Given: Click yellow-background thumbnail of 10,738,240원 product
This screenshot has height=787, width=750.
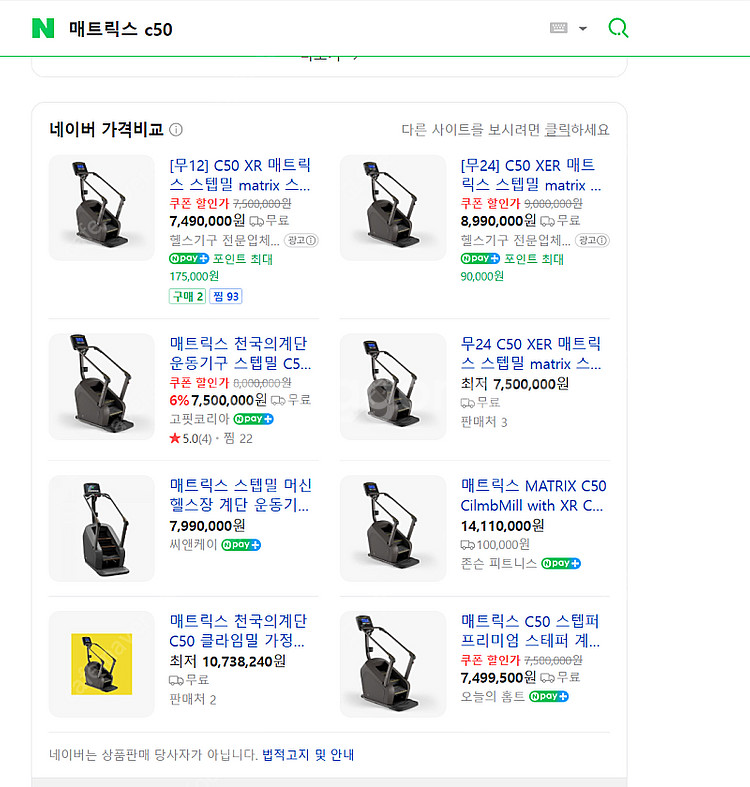Looking at the screenshot, I should (x=101, y=664).
